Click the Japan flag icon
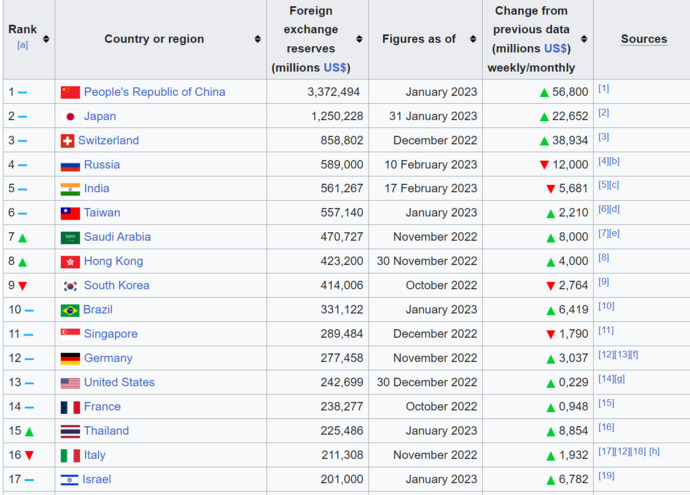Screen dimensions: 690x495 click(70, 117)
